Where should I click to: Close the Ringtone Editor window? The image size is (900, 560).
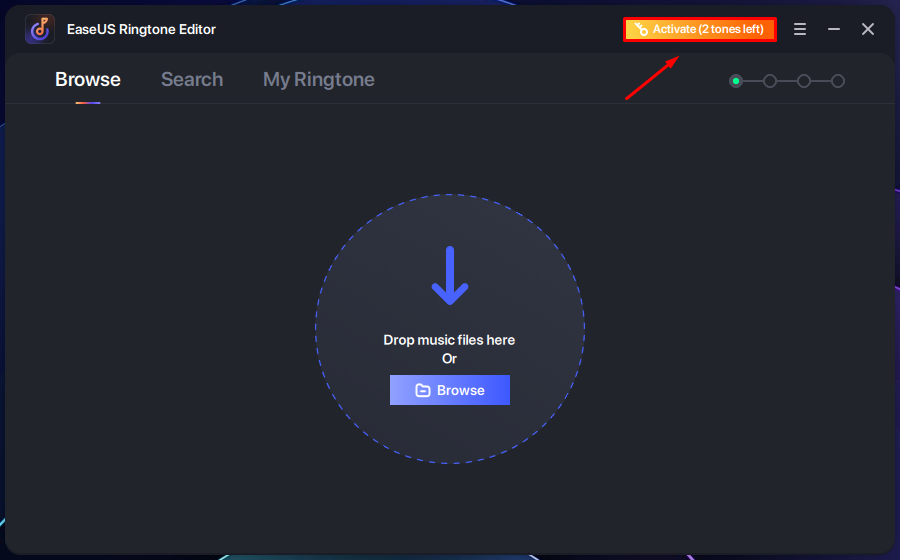point(868,30)
